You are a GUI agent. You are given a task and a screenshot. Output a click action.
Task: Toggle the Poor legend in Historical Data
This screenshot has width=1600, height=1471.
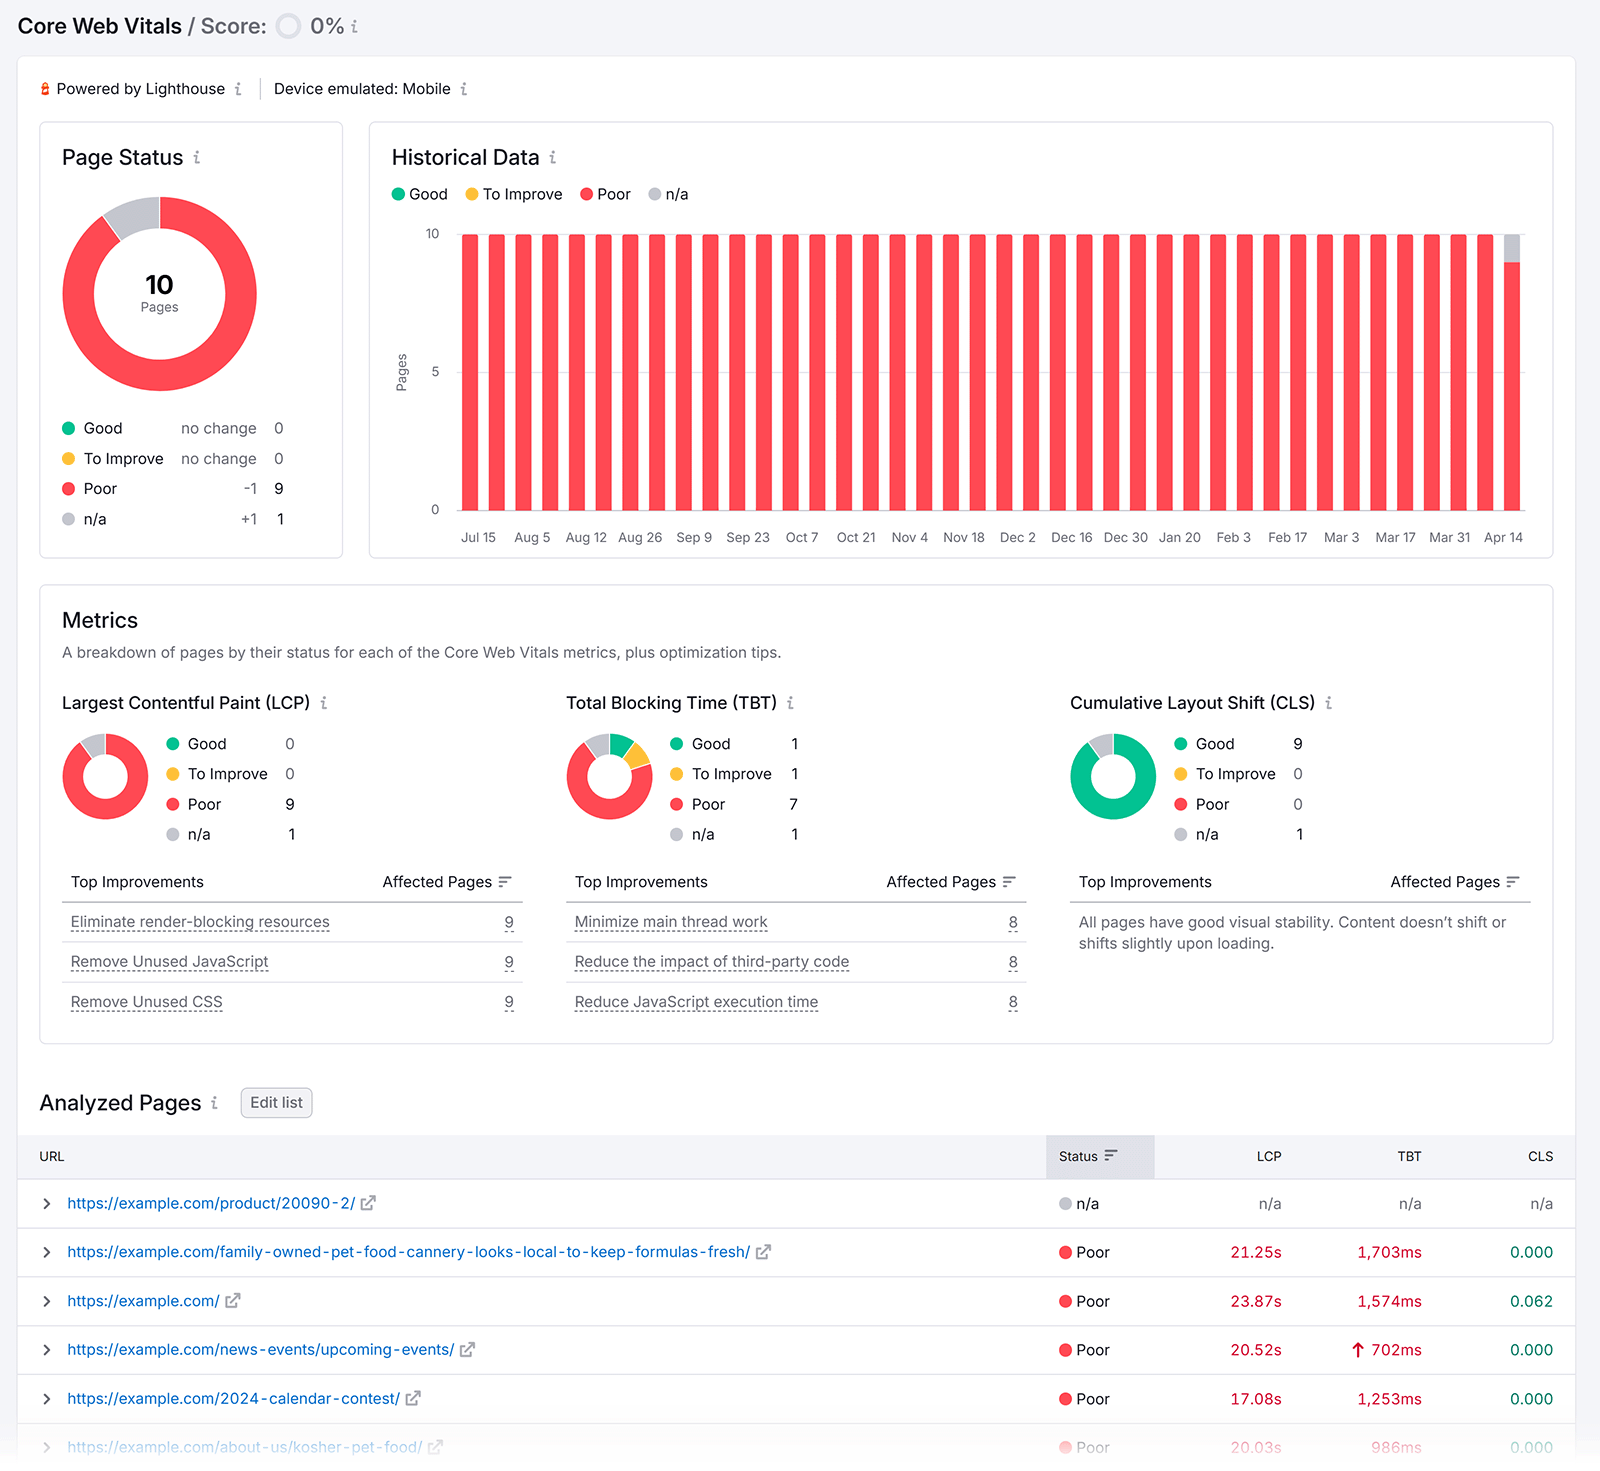coord(605,194)
